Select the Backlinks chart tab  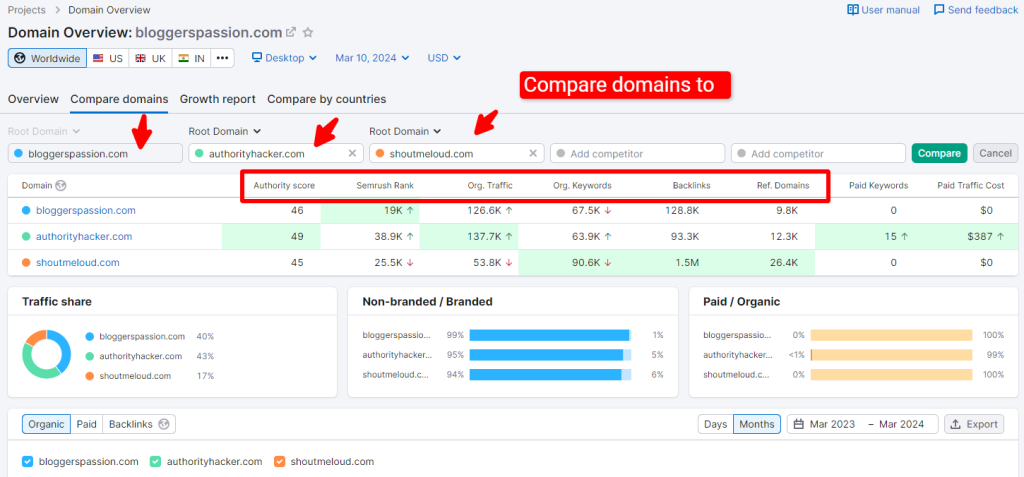pos(138,424)
